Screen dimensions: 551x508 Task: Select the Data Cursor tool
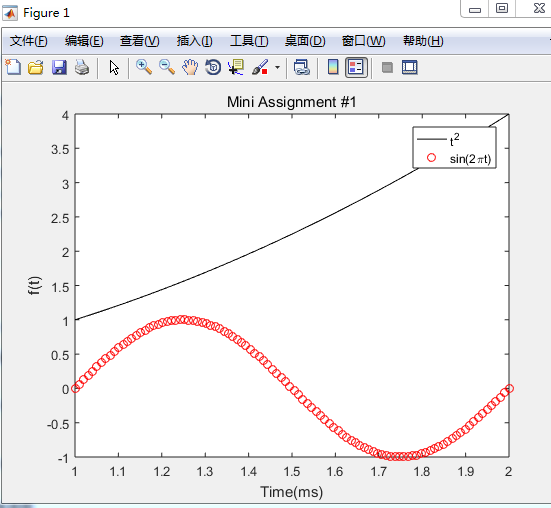click(236, 67)
